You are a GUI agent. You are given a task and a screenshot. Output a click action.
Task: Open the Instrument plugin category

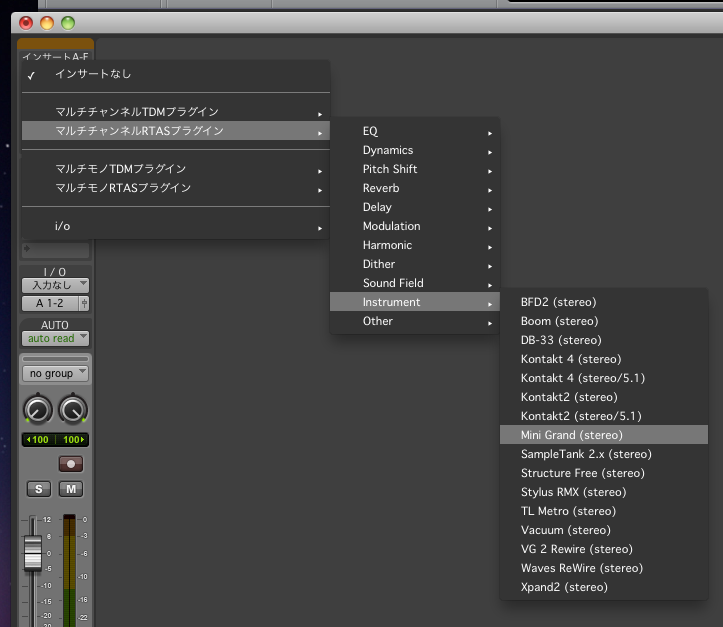click(x=415, y=302)
